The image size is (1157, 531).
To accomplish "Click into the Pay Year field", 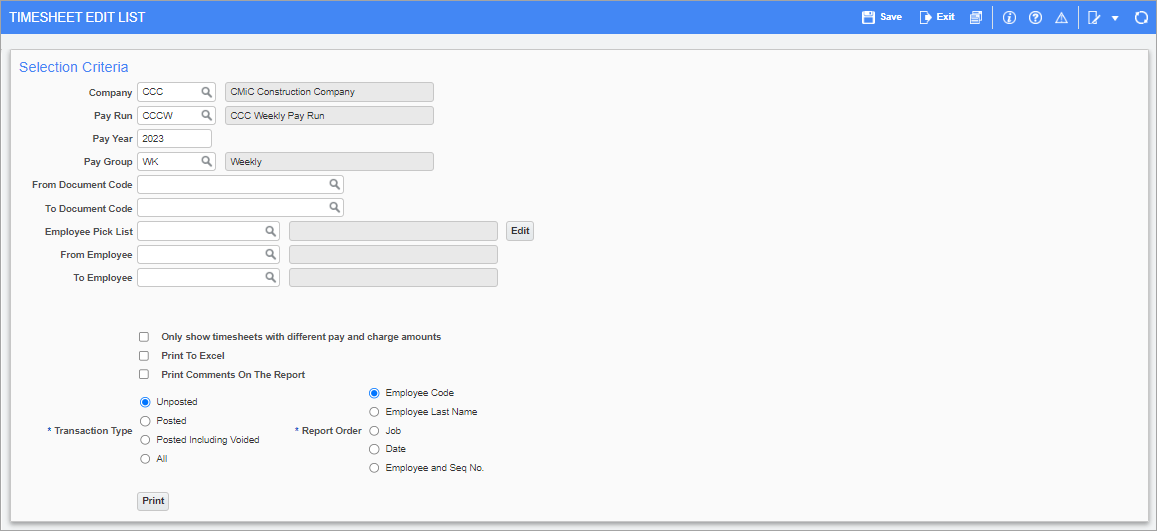I will [174, 139].
